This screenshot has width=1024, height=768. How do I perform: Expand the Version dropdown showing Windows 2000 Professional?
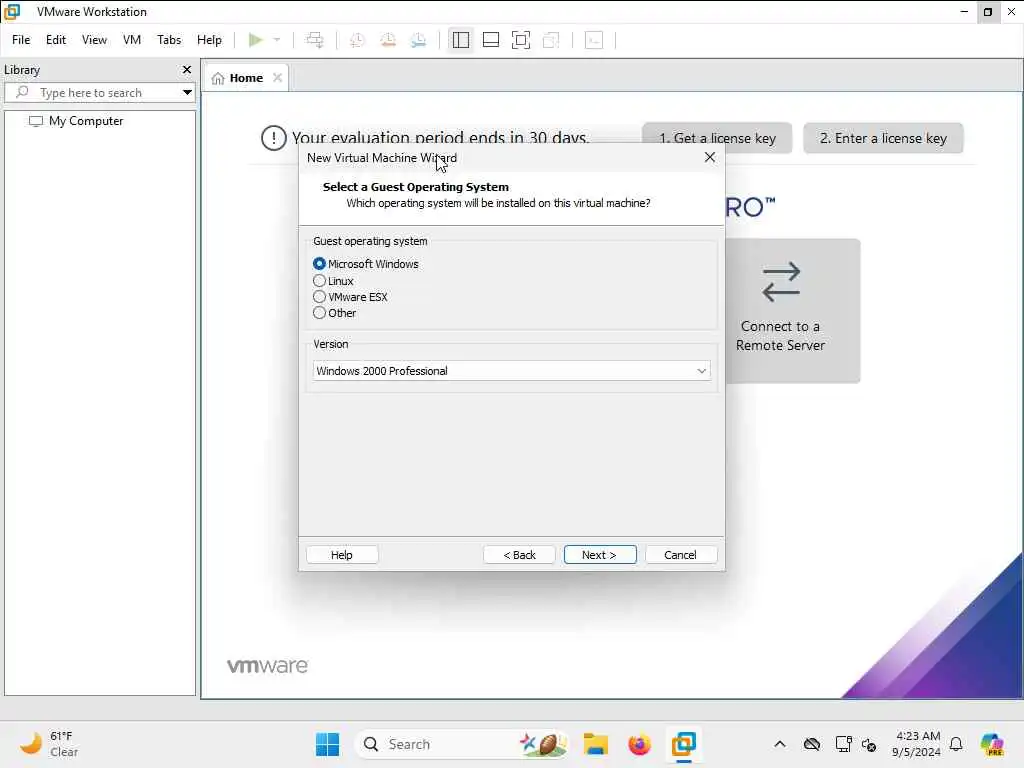(x=511, y=371)
